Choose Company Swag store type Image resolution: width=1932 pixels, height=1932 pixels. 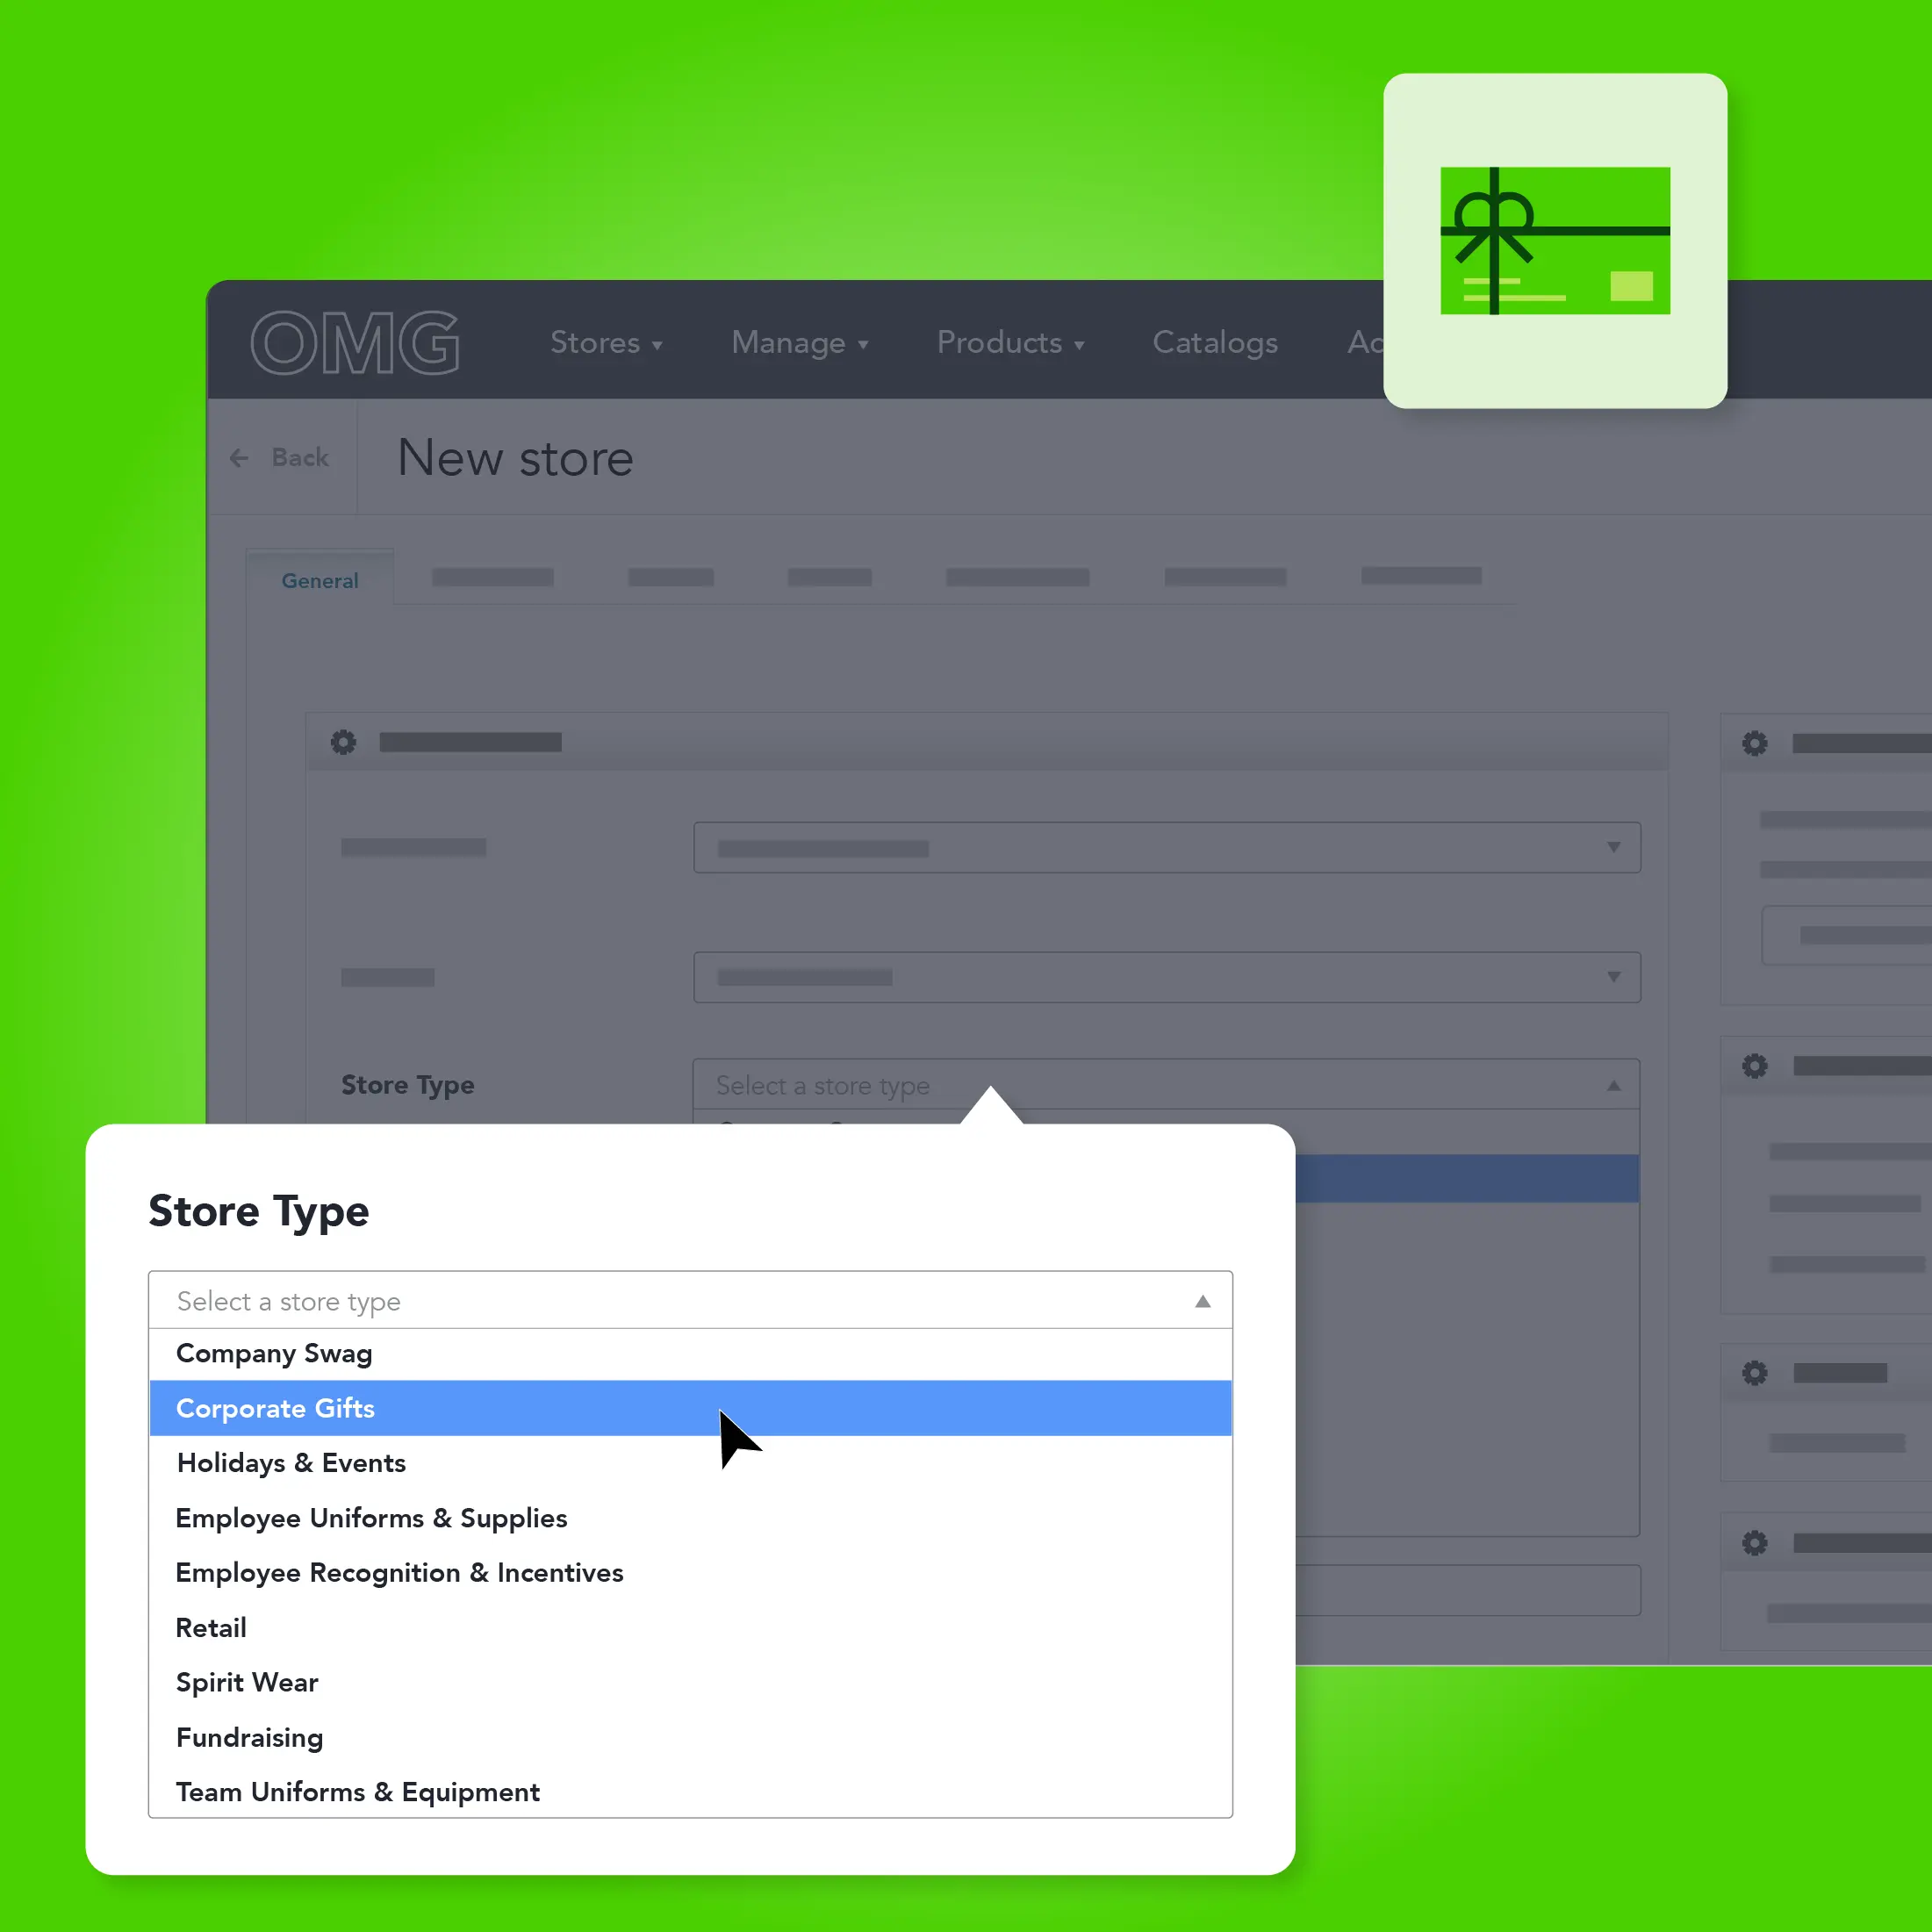point(274,1353)
